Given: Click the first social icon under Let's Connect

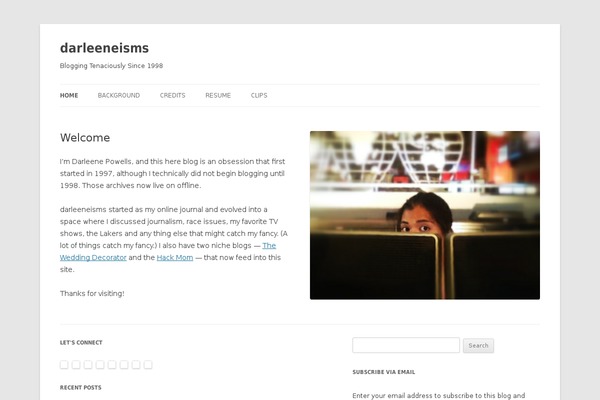Looking at the screenshot, I should (64, 365).
